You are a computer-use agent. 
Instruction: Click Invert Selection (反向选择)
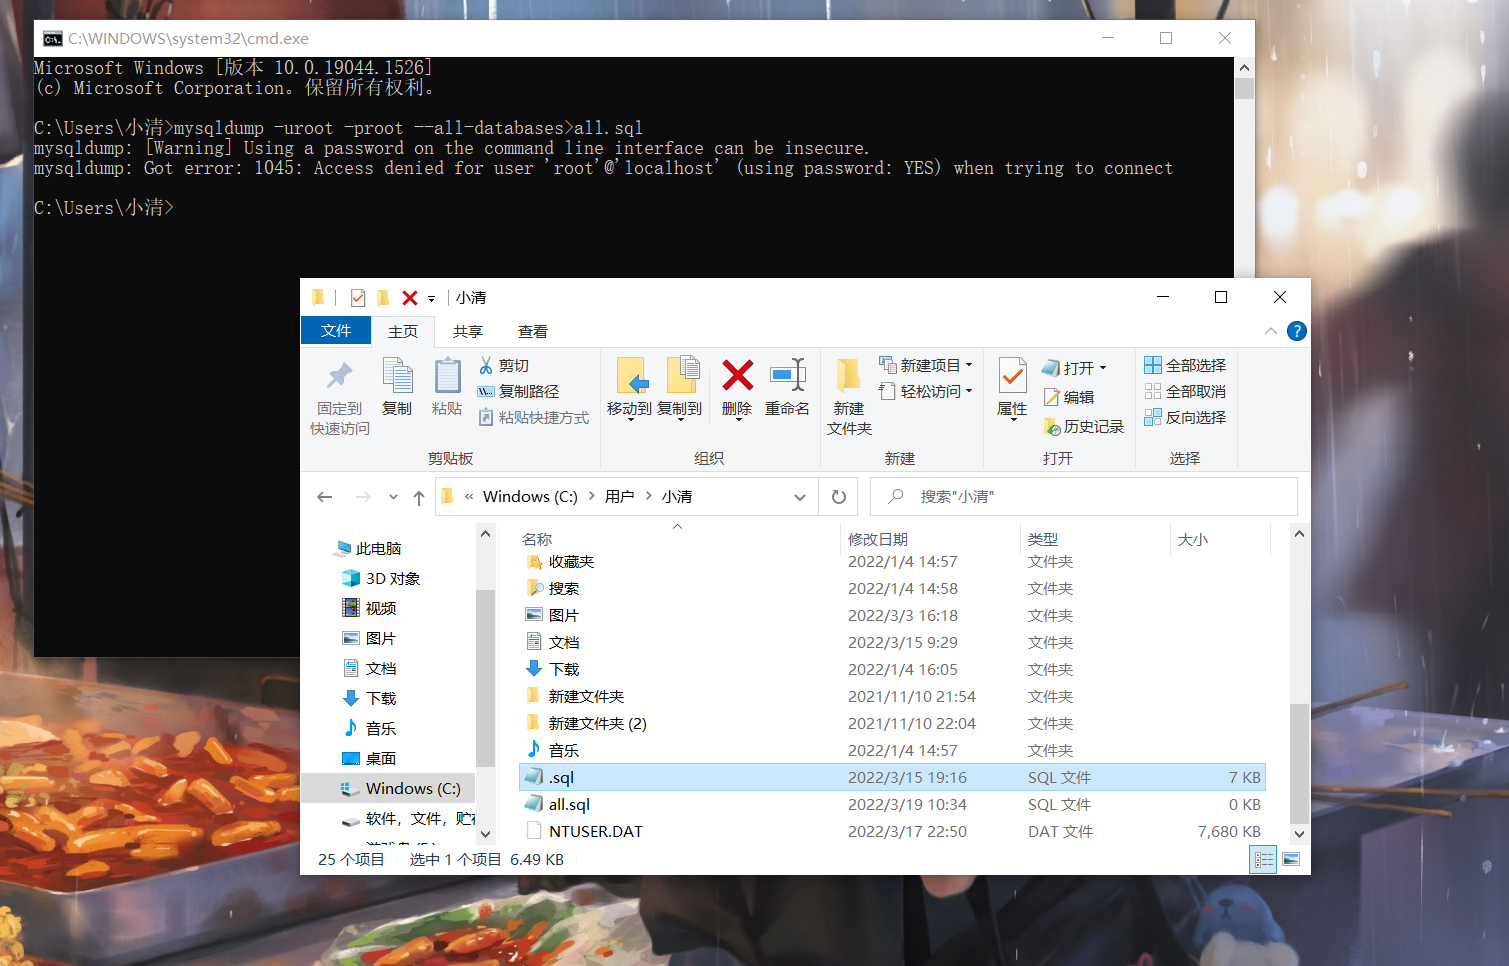1185,418
